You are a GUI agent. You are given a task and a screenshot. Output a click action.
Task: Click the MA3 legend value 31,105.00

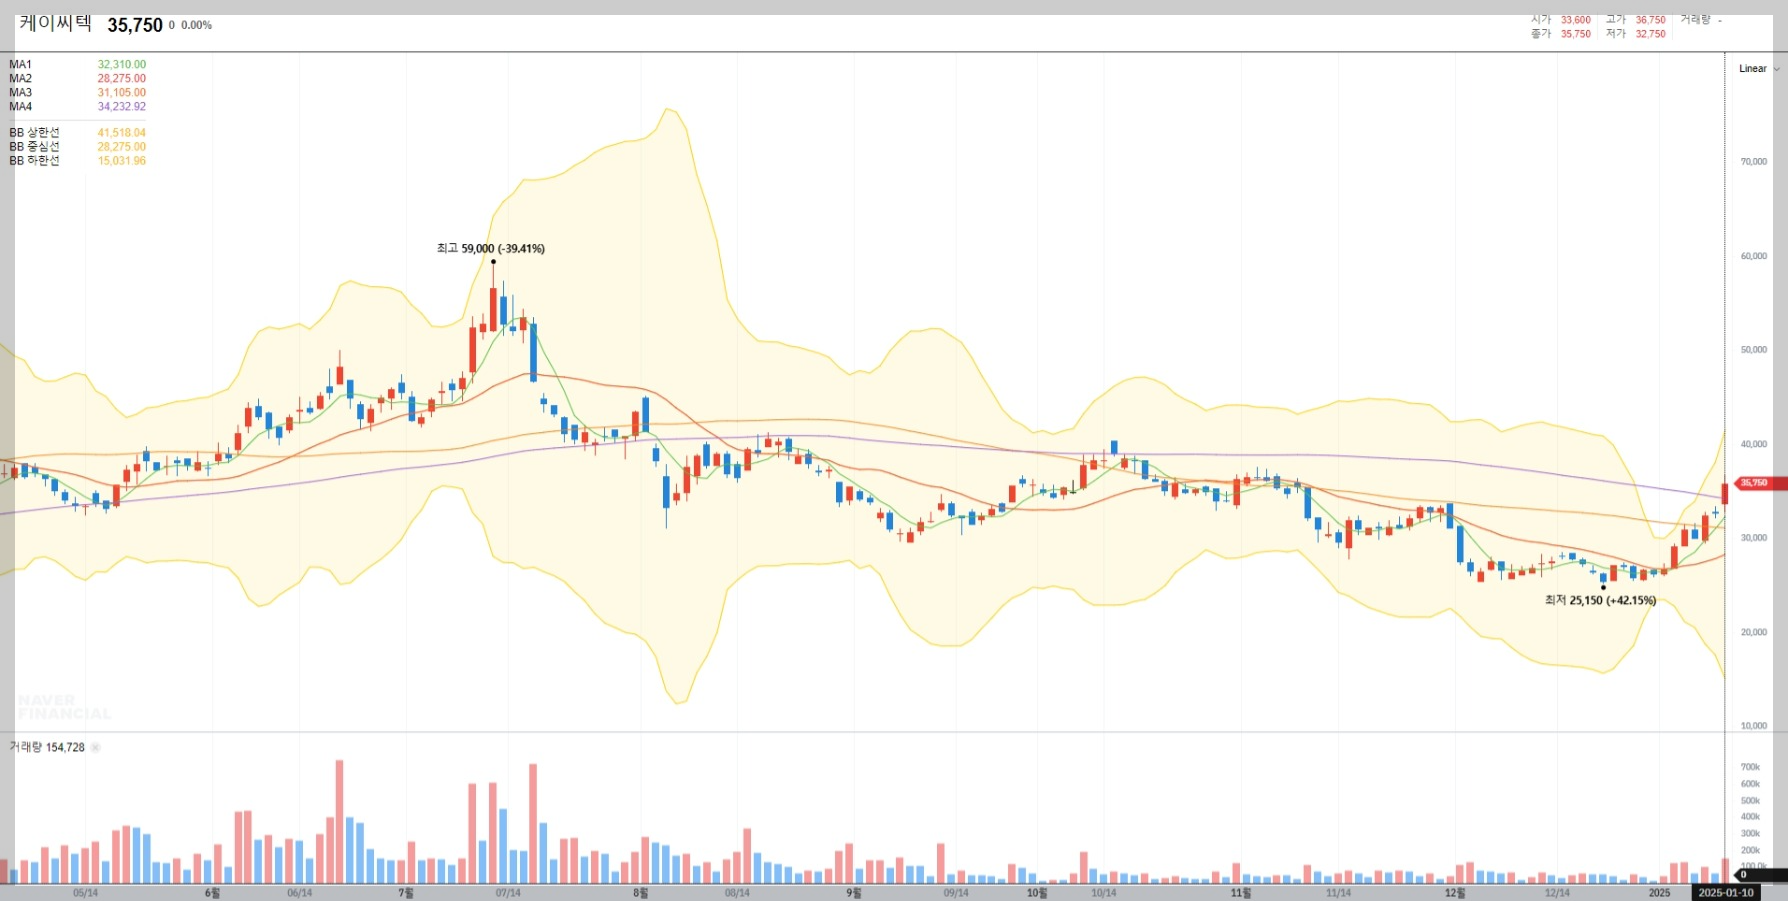pyautogui.click(x=122, y=93)
